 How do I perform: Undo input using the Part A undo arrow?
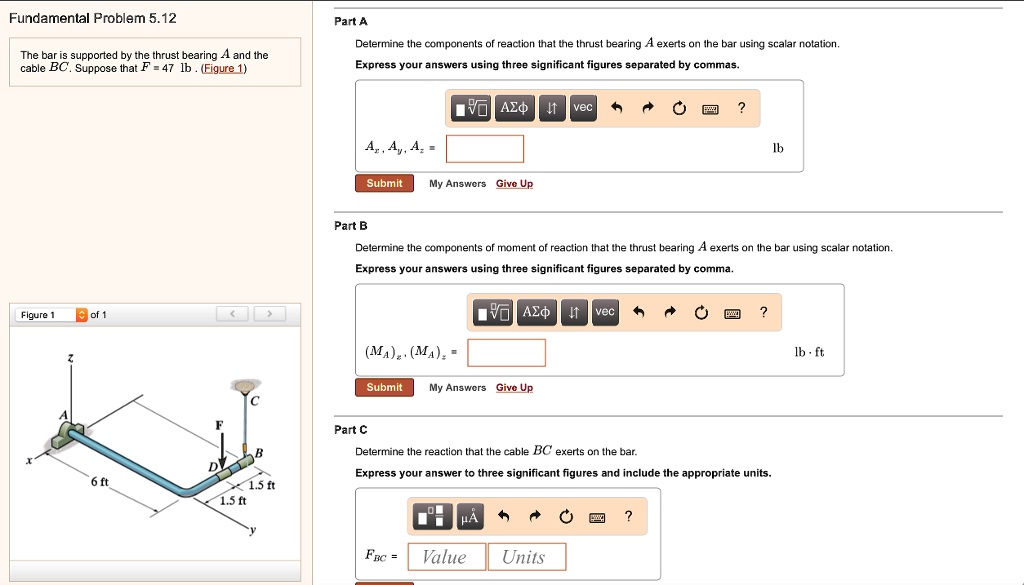pyautogui.click(x=617, y=107)
